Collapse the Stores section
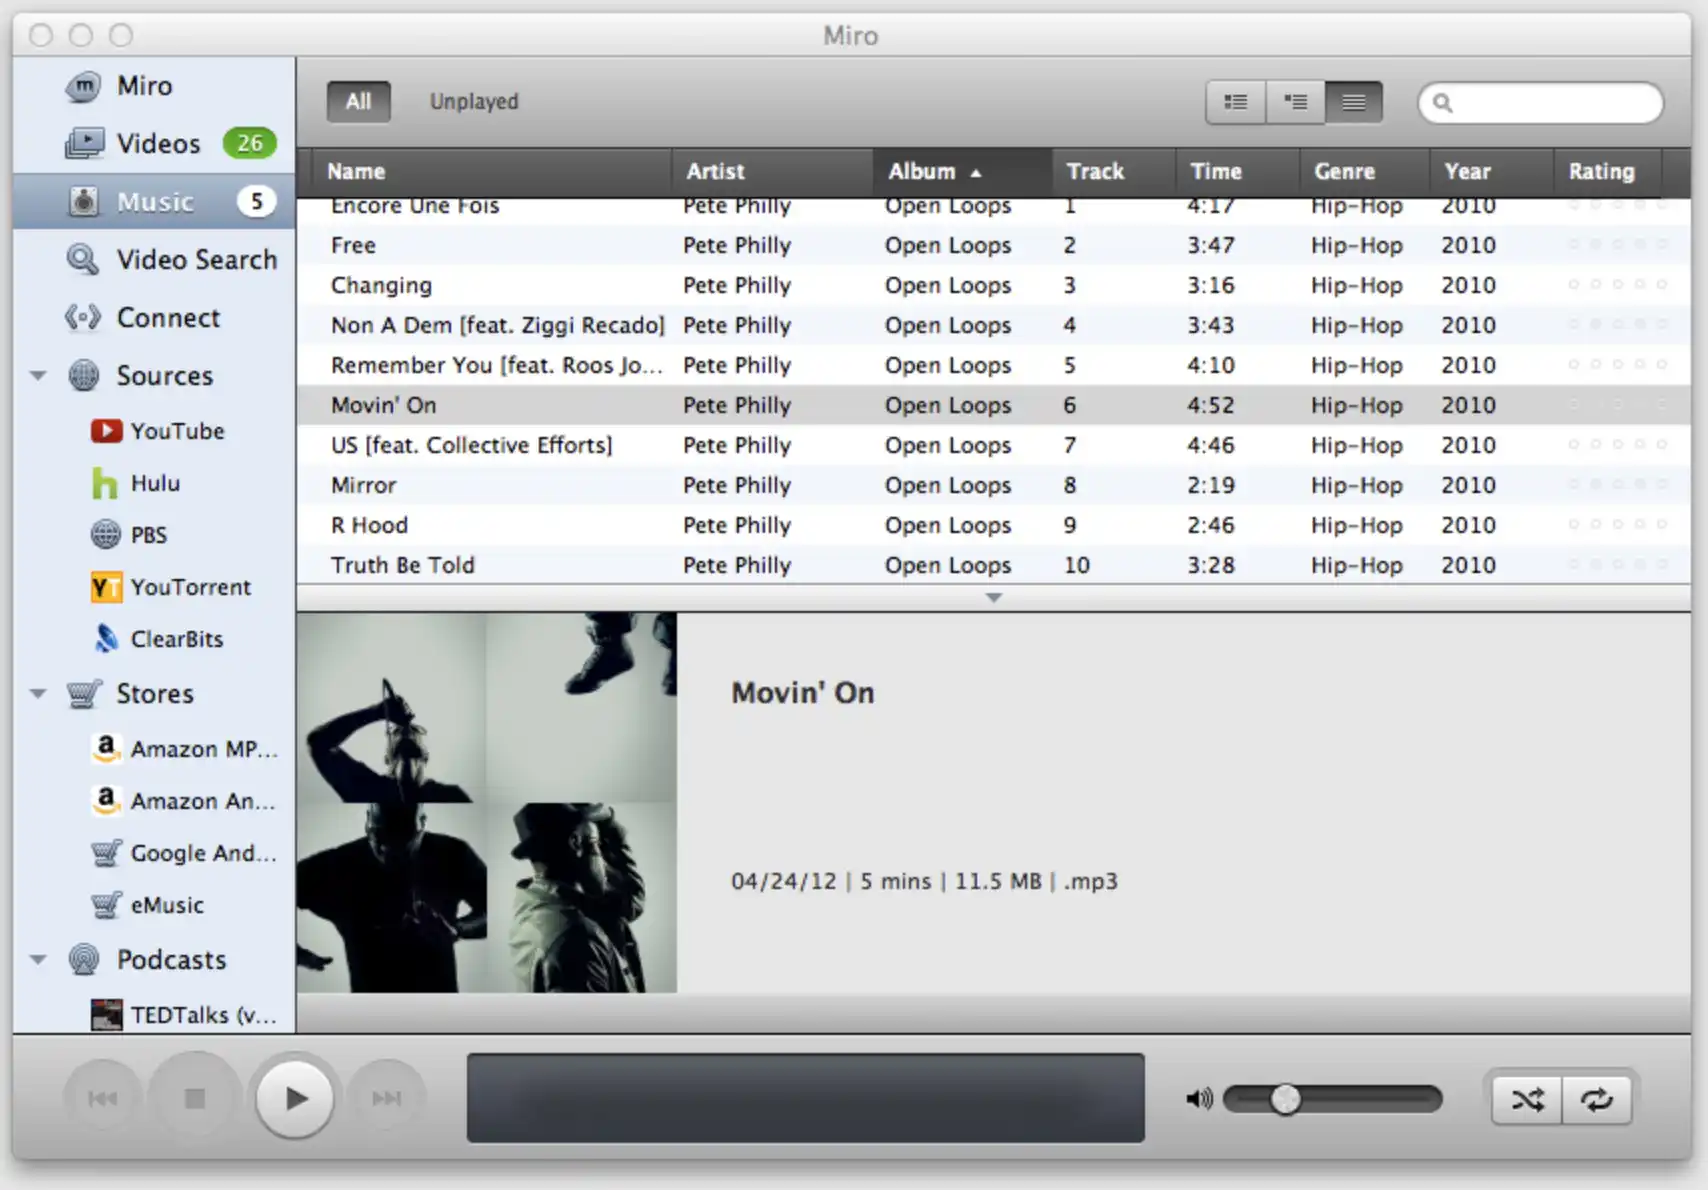The width and height of the screenshot is (1708, 1190). click(38, 693)
